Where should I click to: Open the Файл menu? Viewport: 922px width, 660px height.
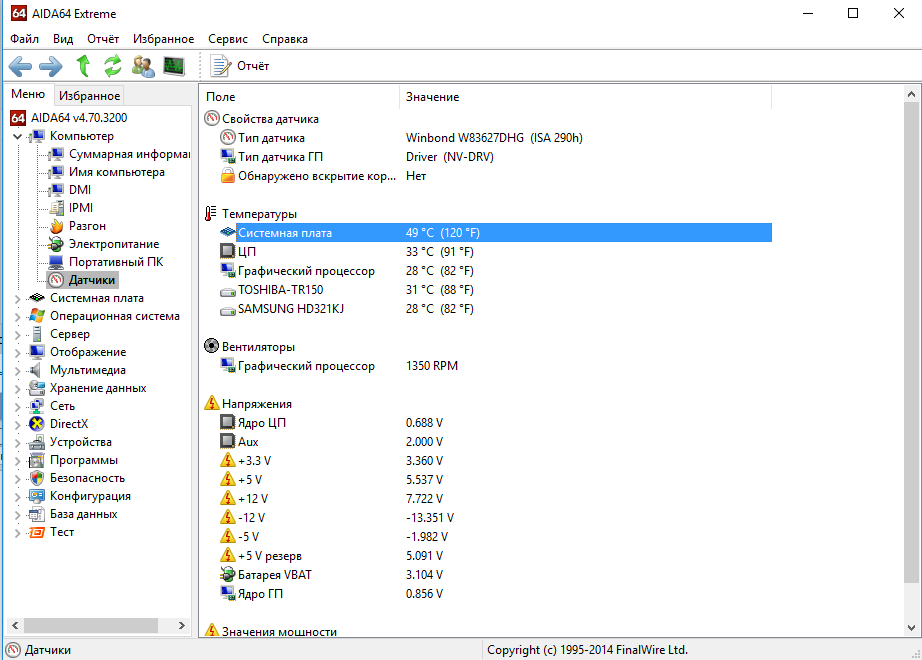25,39
